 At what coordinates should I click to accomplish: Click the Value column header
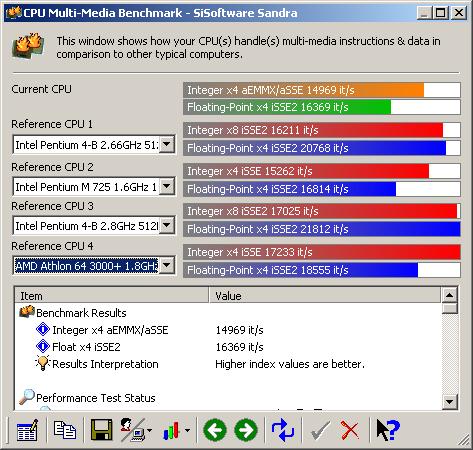click(325, 295)
